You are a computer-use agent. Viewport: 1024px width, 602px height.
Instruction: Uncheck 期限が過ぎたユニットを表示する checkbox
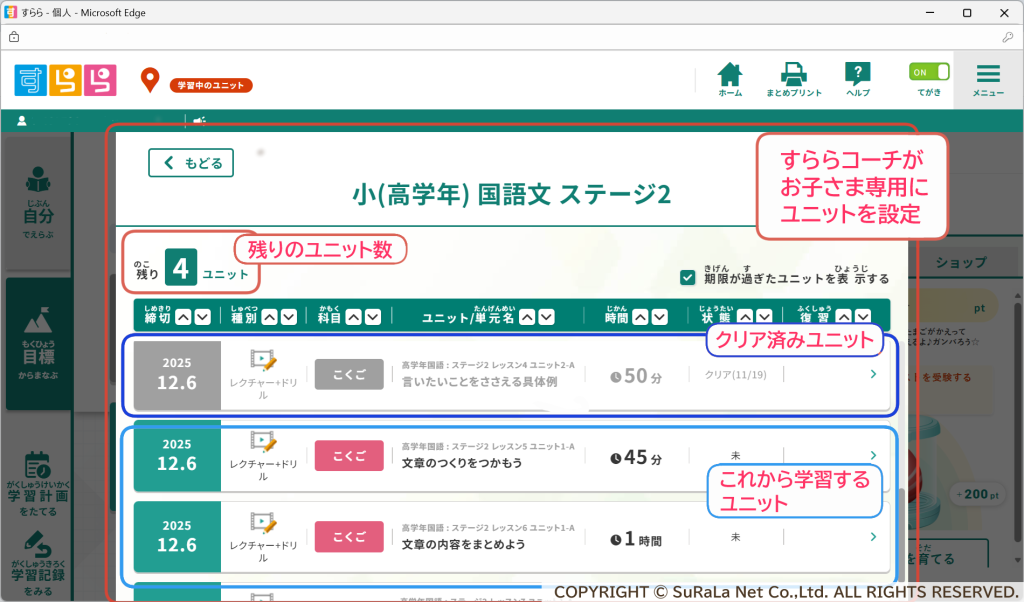tap(687, 278)
